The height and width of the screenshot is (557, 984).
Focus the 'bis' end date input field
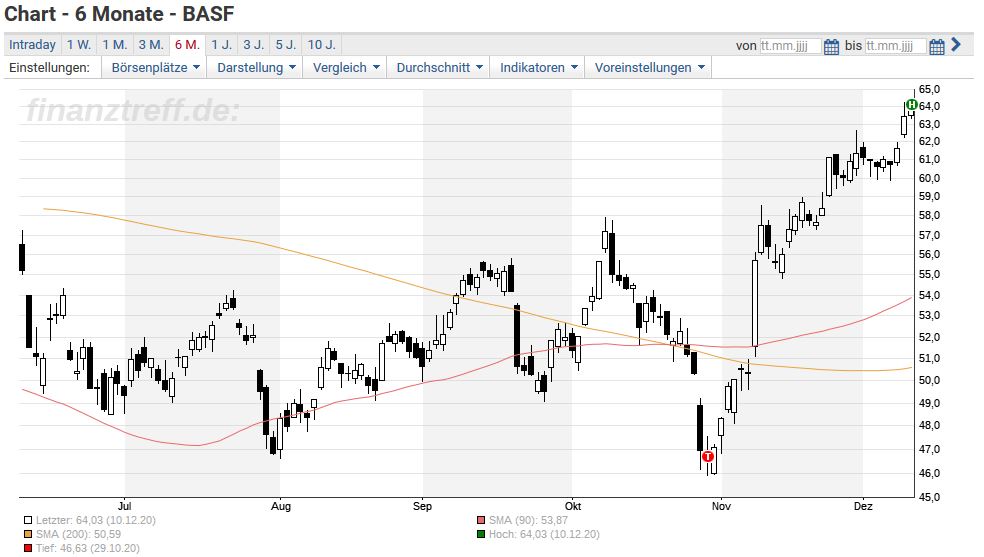[896, 46]
